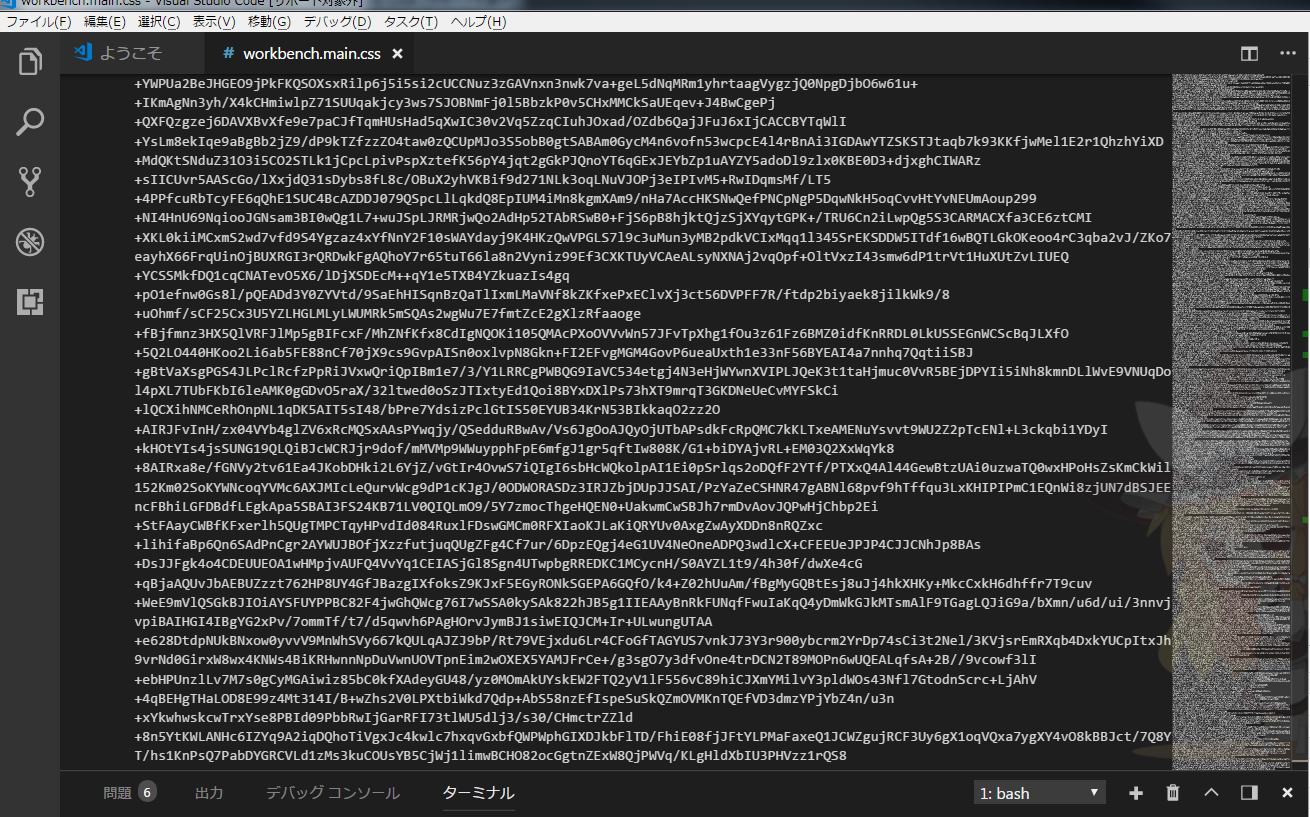Click the line starting with +IKmAgNn3yh

coord(455,103)
